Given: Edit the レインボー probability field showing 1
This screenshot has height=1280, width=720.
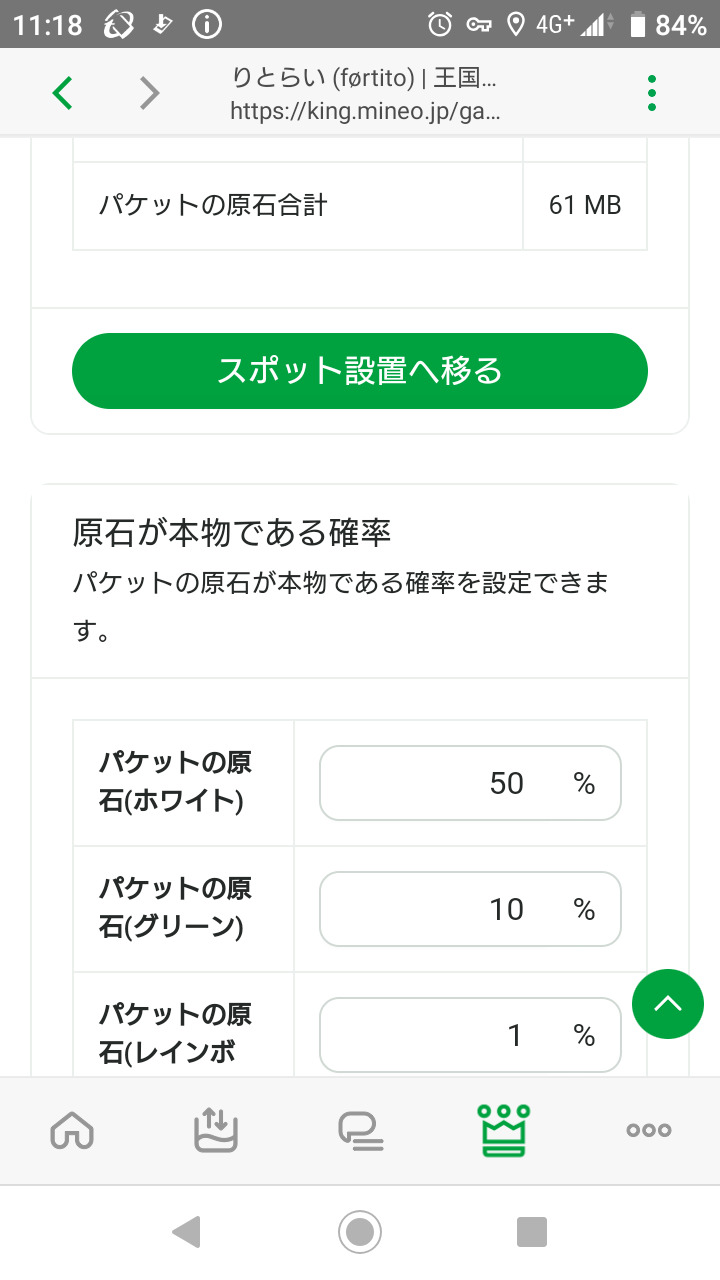Looking at the screenshot, I should [470, 1034].
